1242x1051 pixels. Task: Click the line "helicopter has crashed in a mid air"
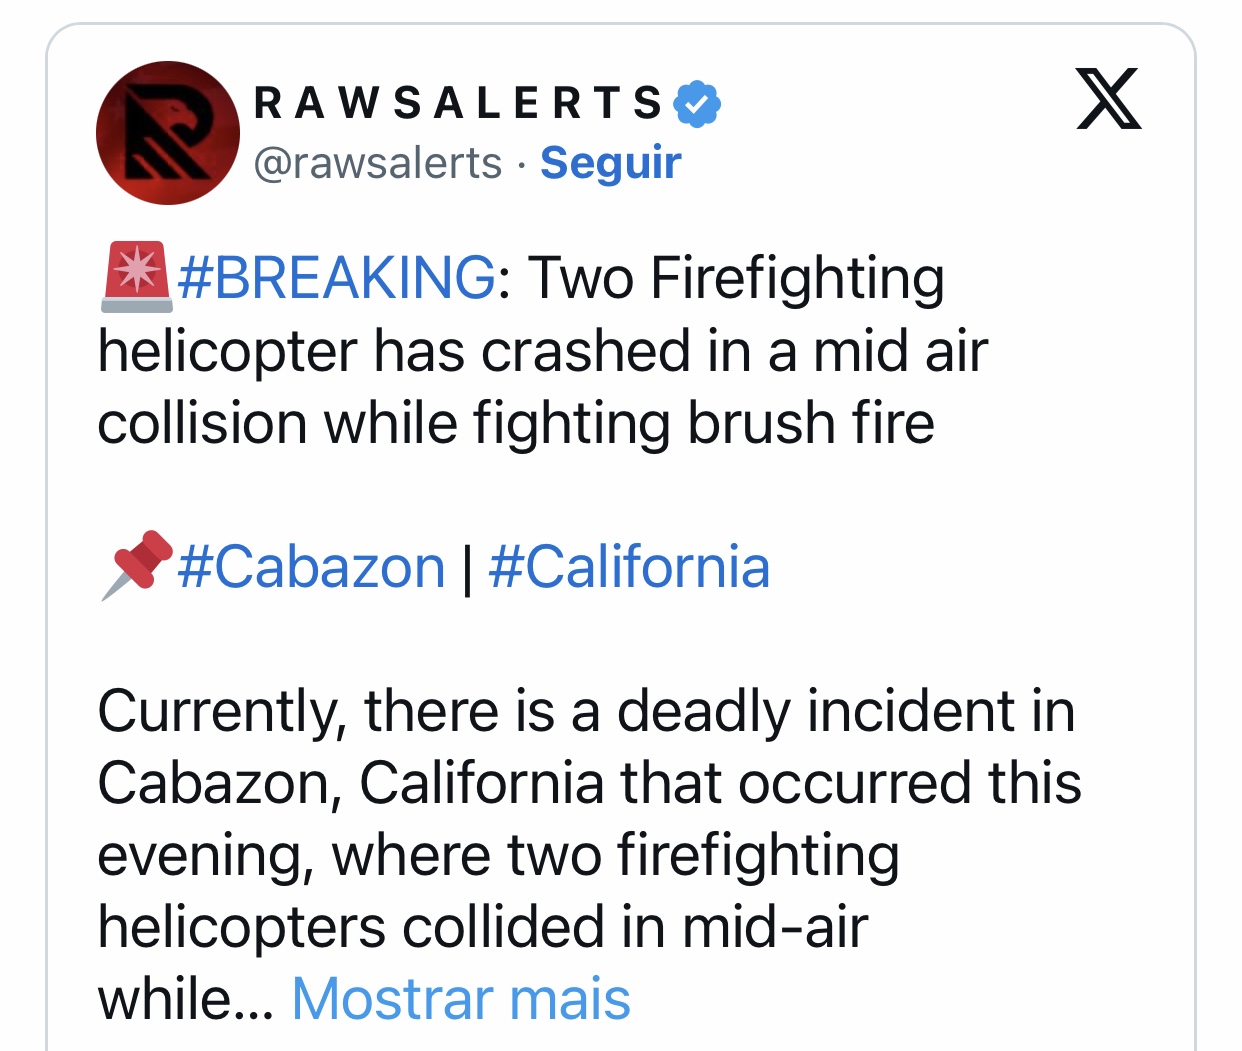click(542, 351)
